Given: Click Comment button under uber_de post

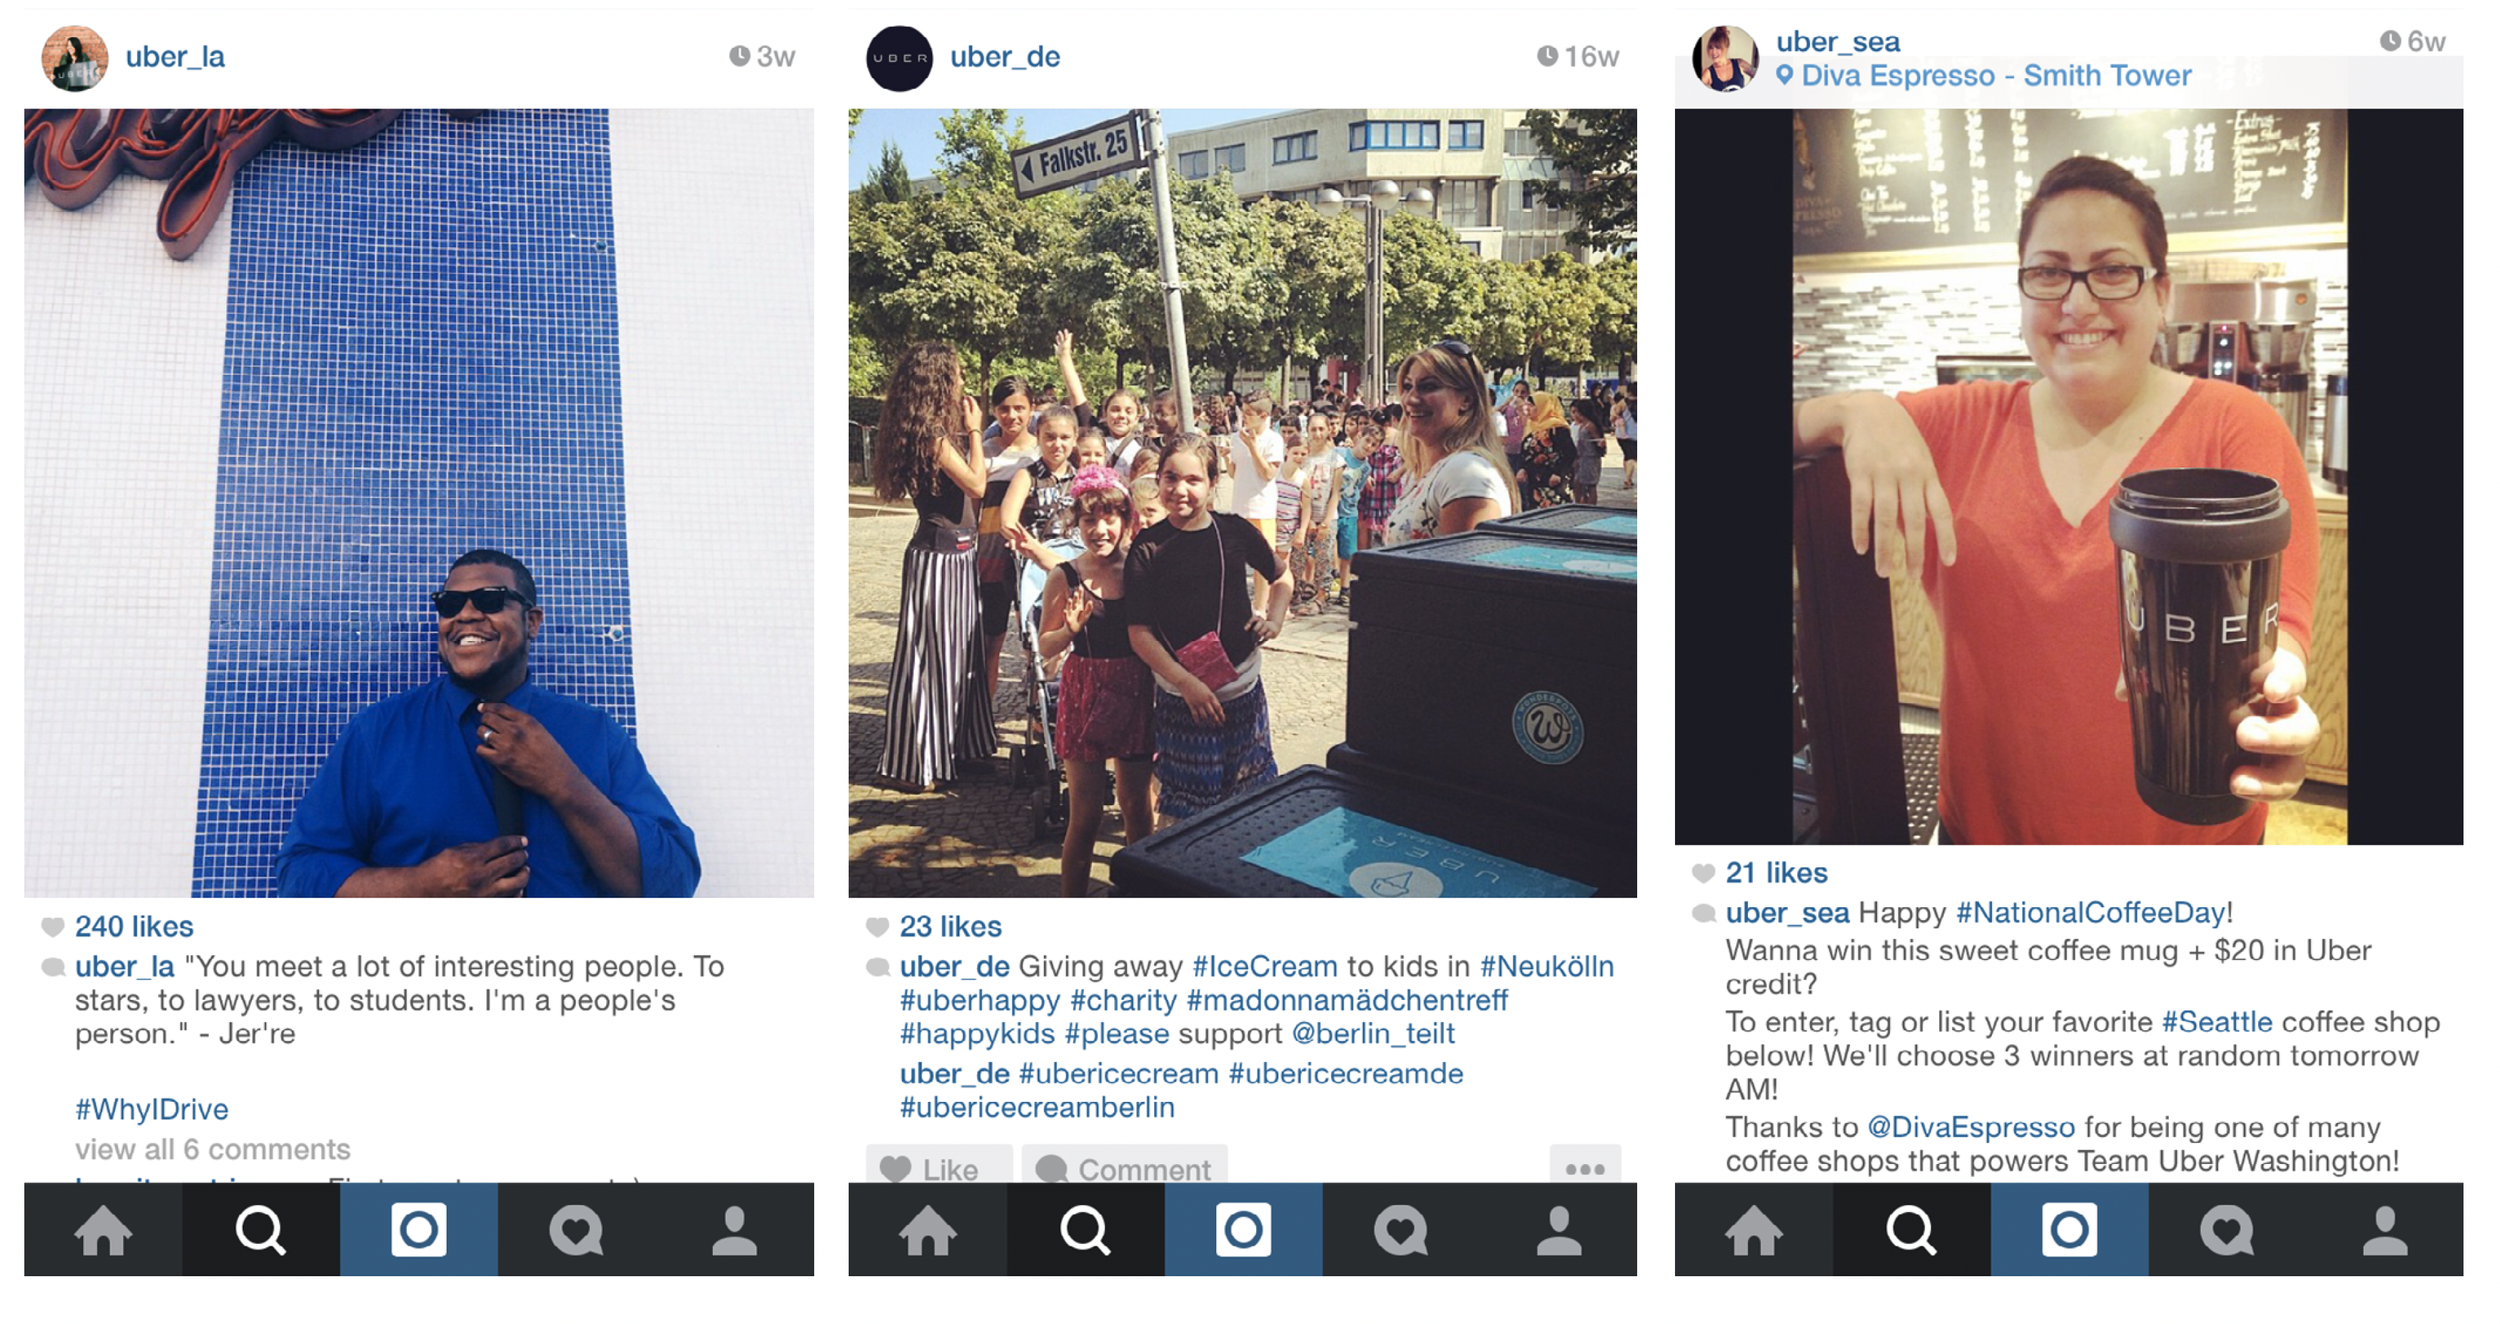Looking at the screenshot, I should tap(1125, 1166).
